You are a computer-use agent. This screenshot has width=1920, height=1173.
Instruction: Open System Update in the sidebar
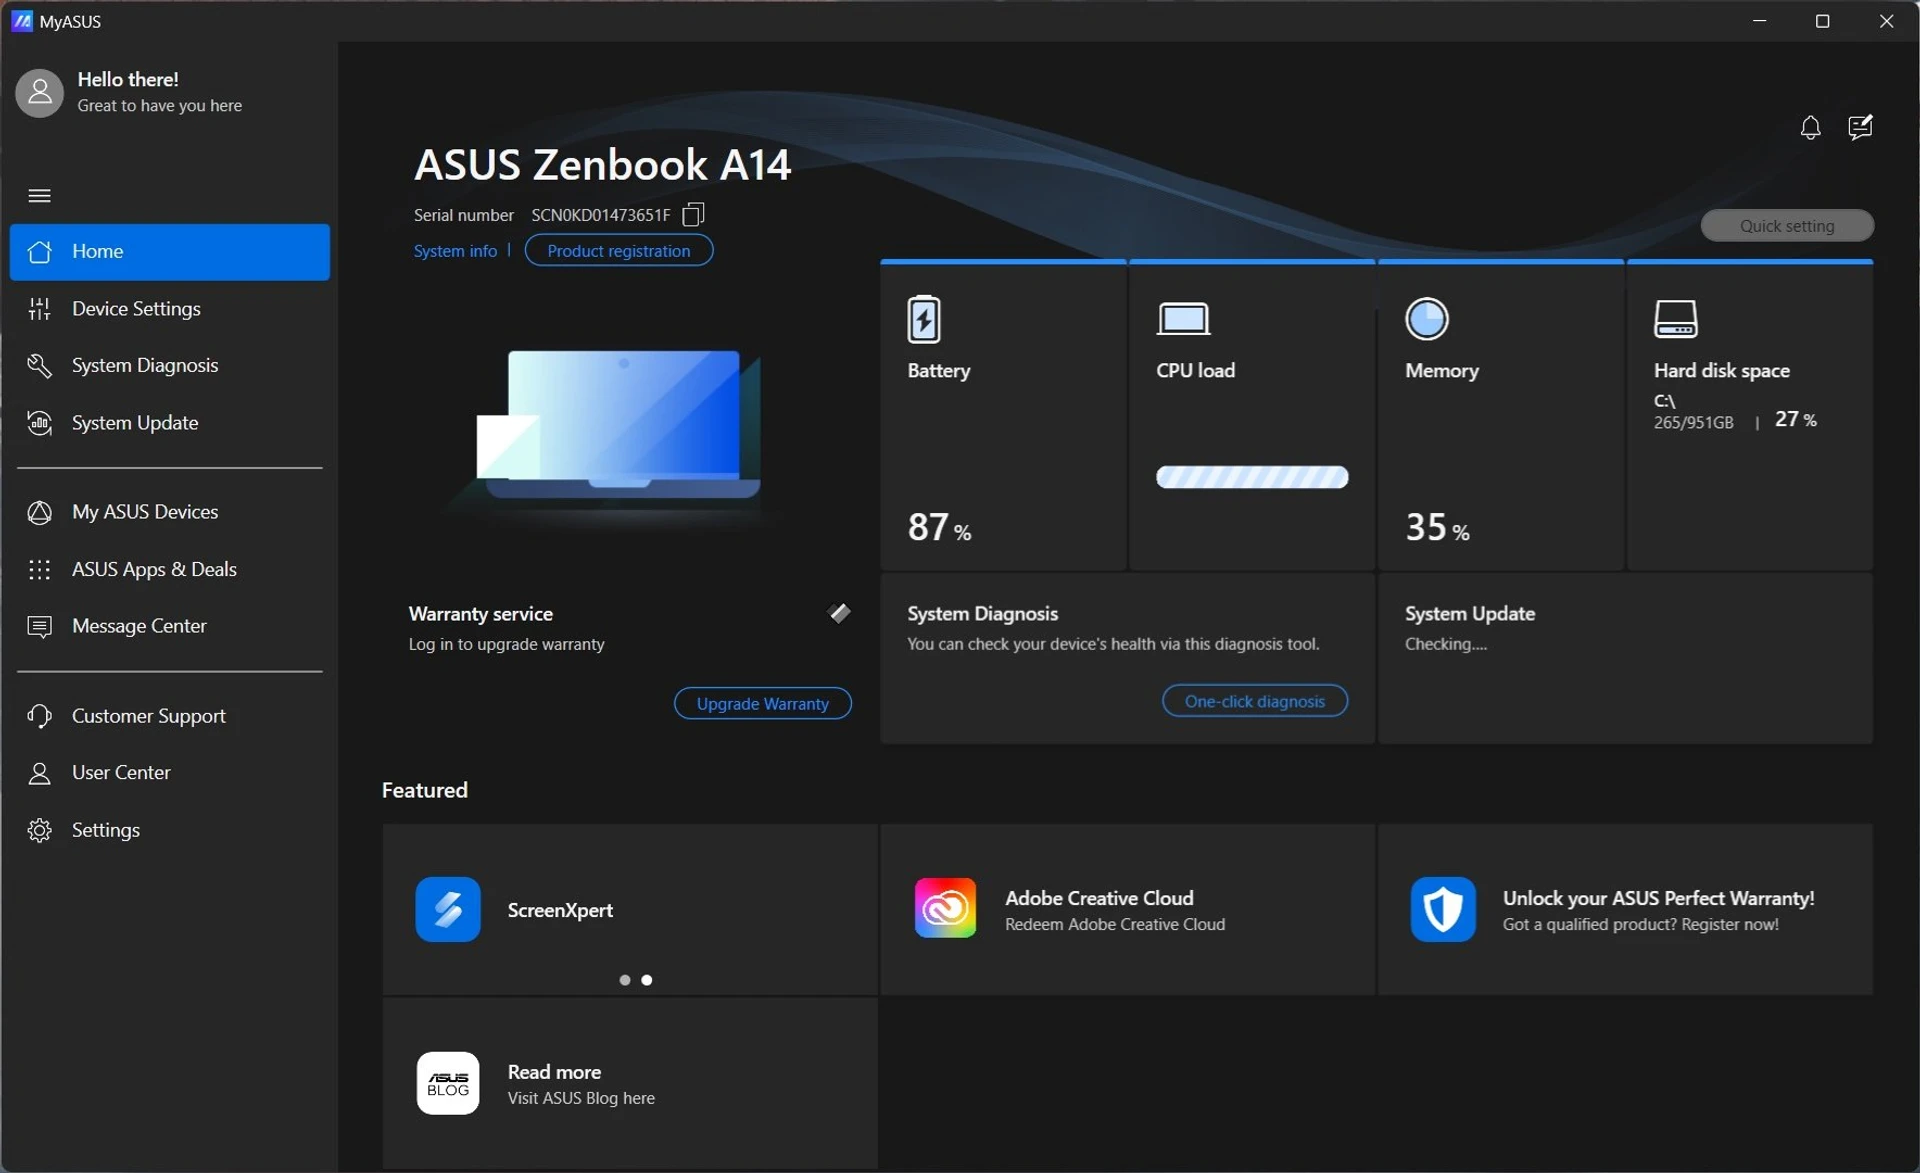click(x=170, y=423)
